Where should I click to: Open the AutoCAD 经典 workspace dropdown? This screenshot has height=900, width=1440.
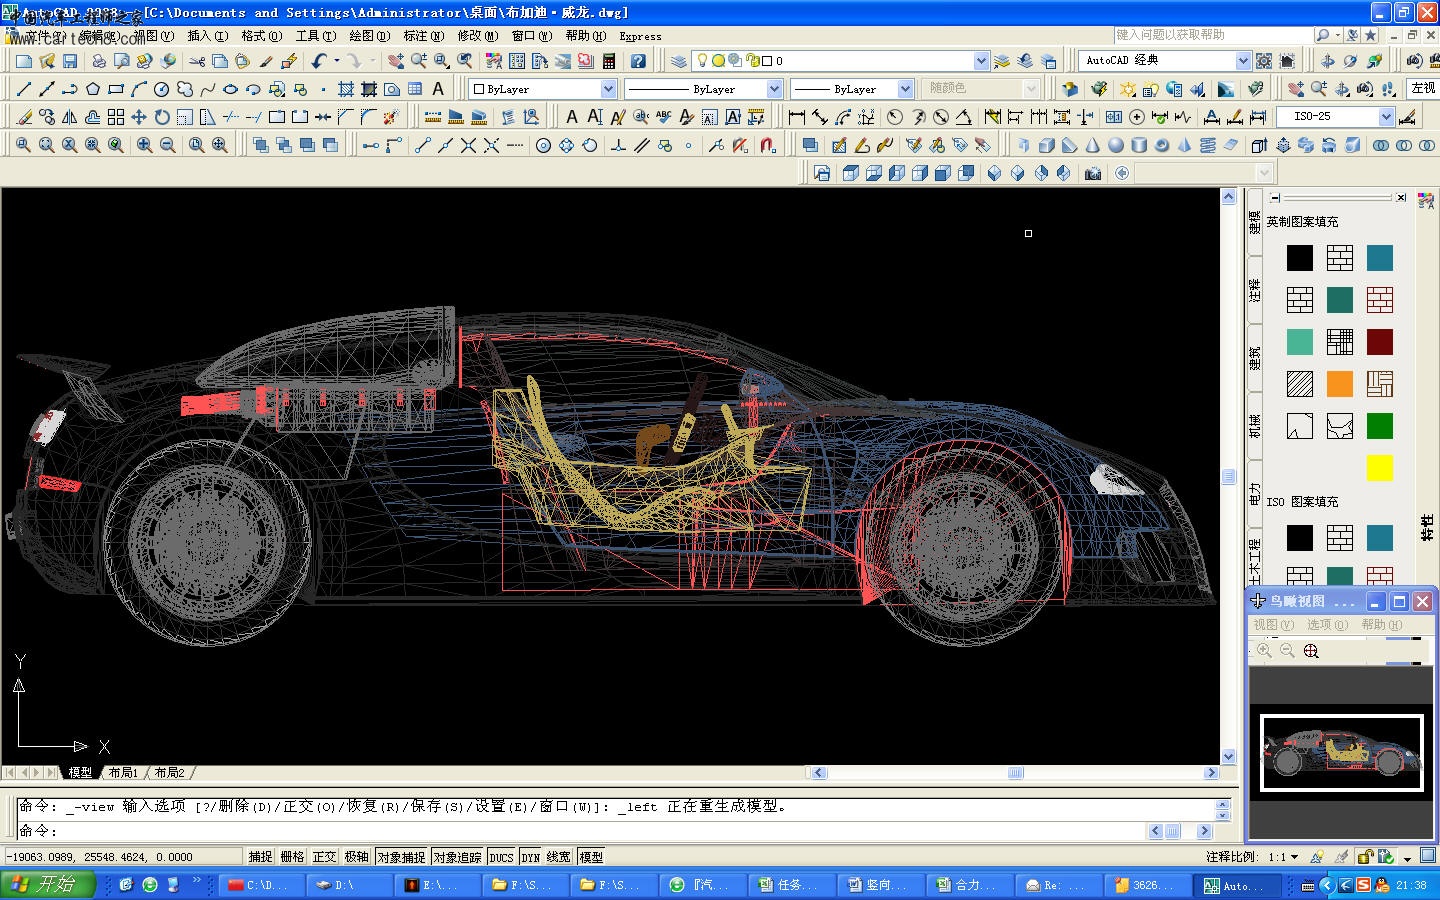(1243, 61)
